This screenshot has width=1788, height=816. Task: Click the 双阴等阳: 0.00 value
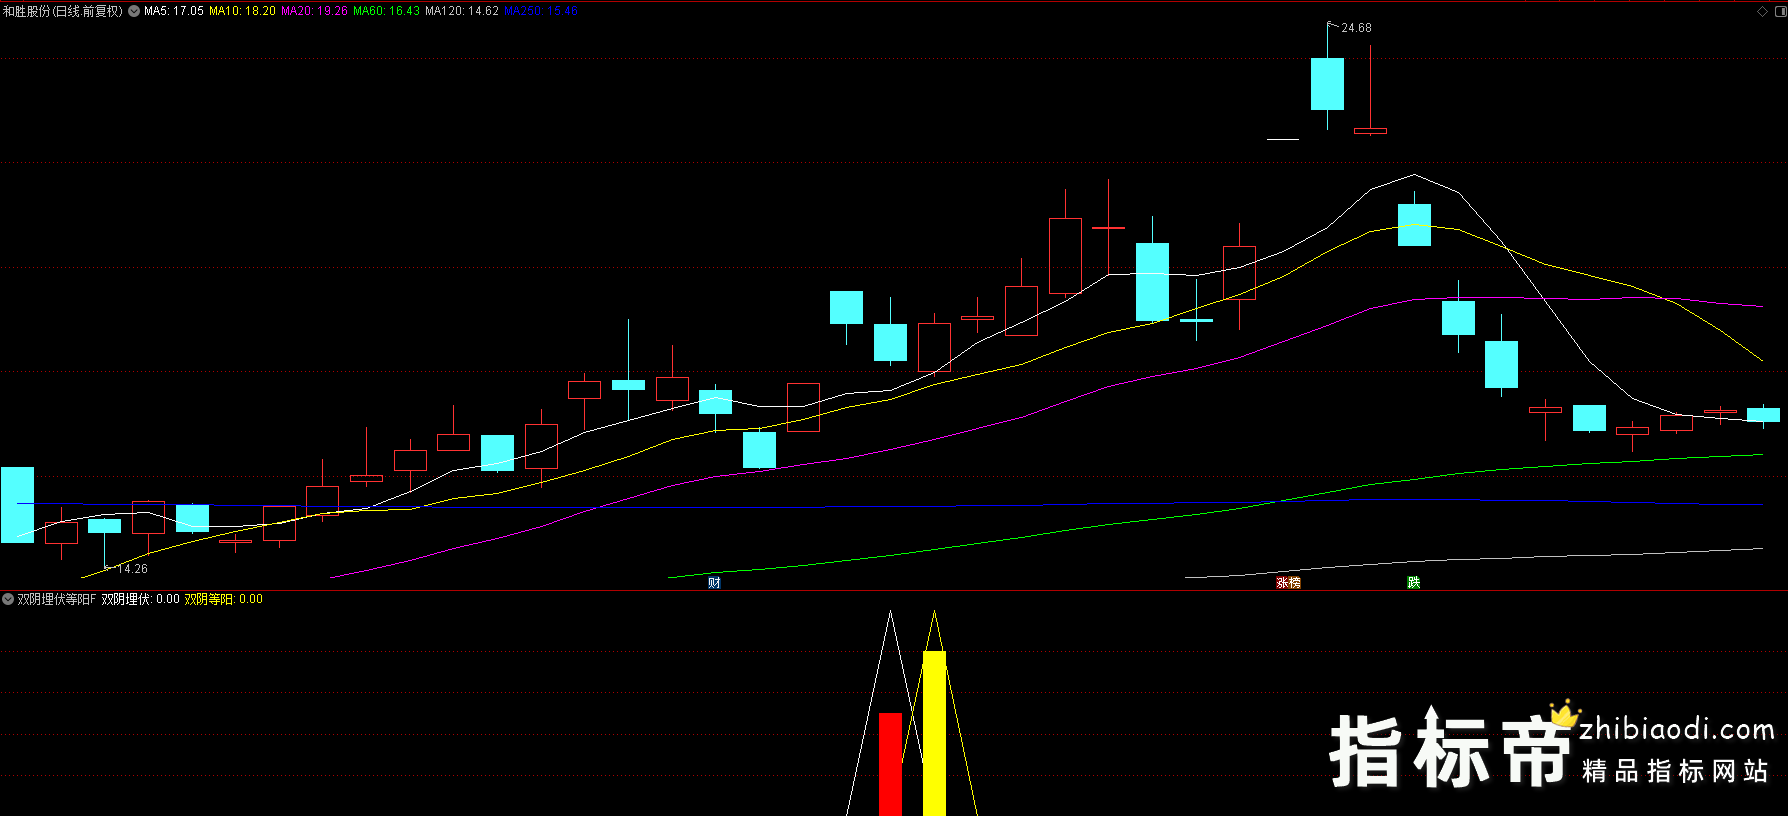[223, 599]
